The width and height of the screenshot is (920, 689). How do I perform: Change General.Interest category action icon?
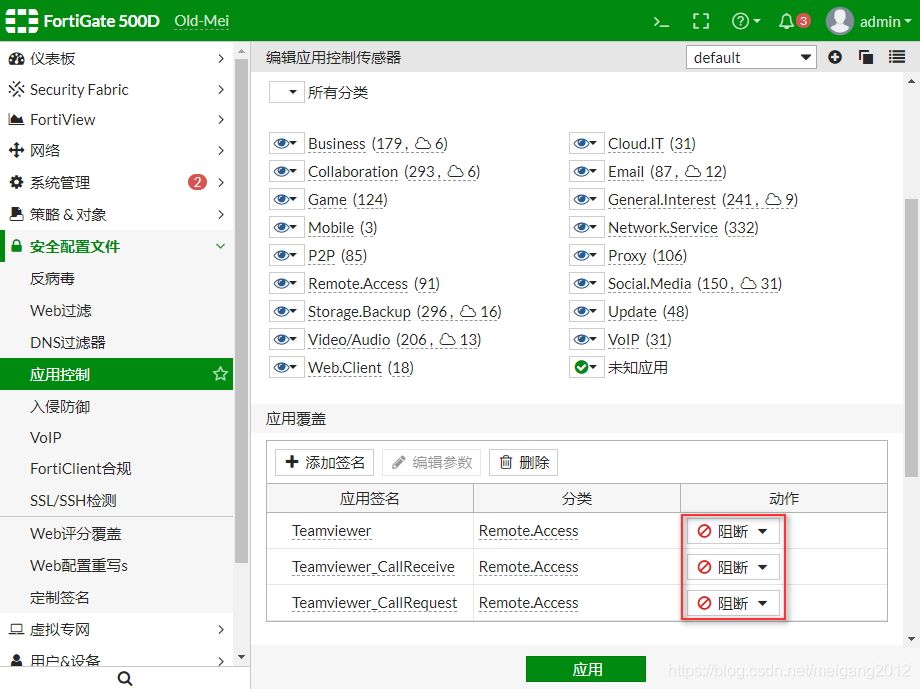point(586,200)
